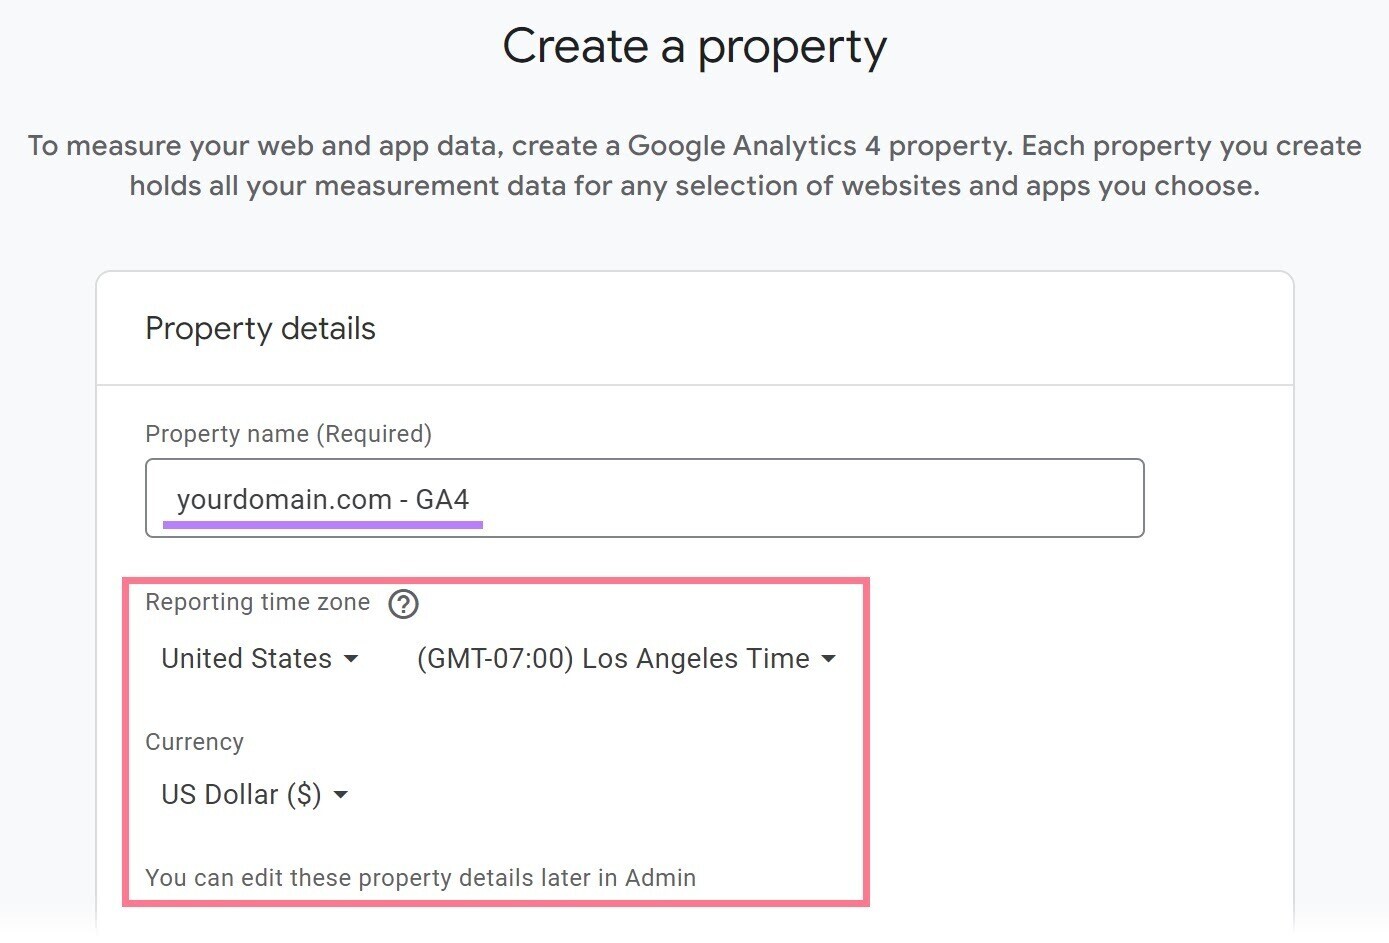Click the text about editing property details in Admin

tap(420, 877)
